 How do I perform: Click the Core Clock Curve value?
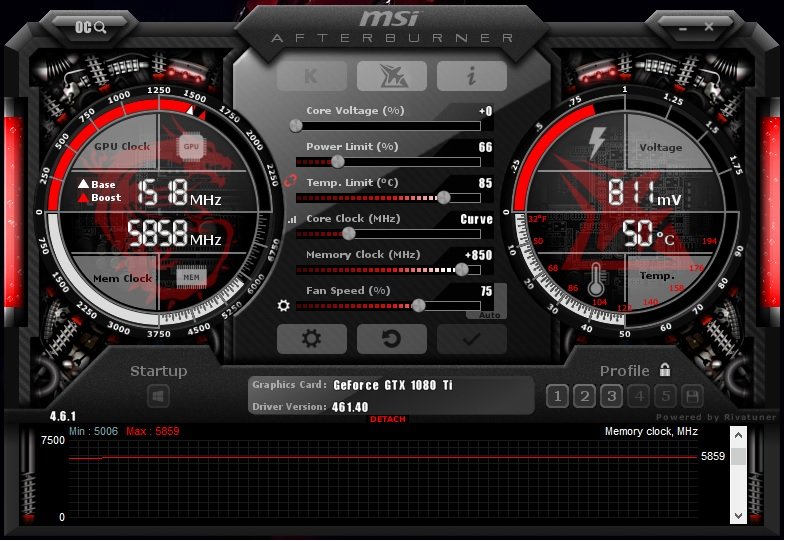[x=477, y=219]
